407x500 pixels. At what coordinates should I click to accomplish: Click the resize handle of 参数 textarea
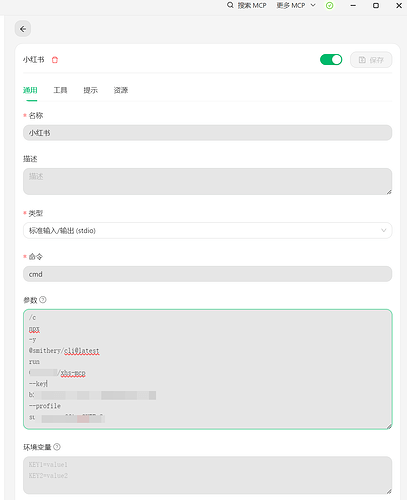click(389, 426)
